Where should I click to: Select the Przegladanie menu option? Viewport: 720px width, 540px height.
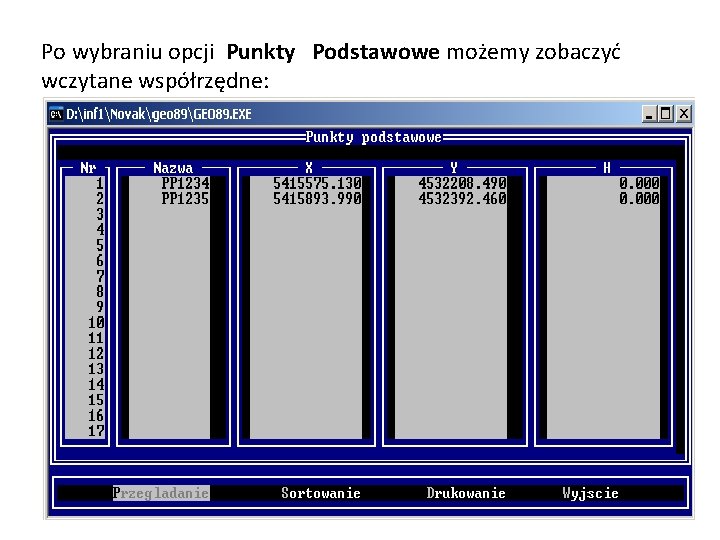(161, 493)
